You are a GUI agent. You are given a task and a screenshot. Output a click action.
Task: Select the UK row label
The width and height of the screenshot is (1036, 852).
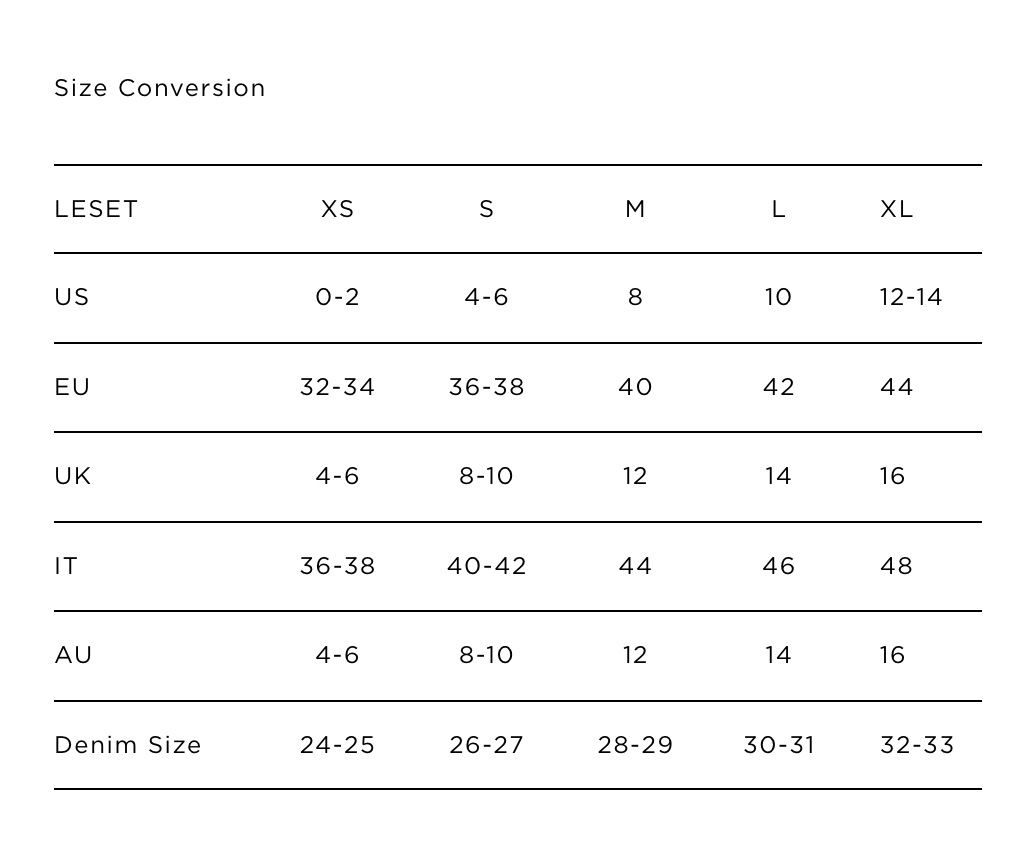coord(73,476)
